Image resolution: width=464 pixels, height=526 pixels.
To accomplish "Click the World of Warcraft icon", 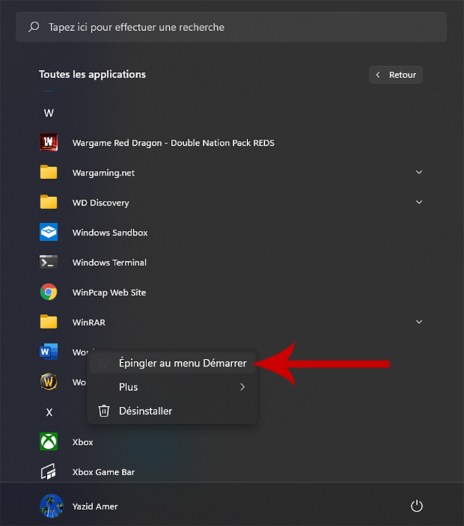I will tap(49, 382).
